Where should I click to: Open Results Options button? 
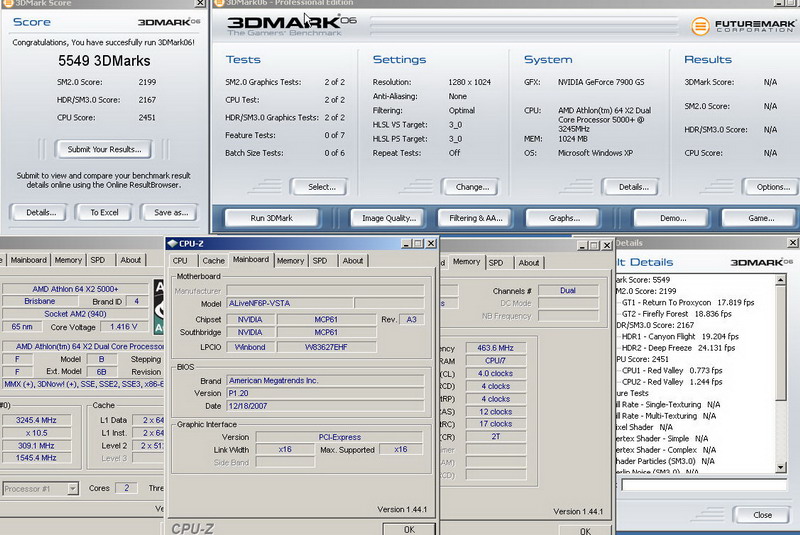[771, 187]
